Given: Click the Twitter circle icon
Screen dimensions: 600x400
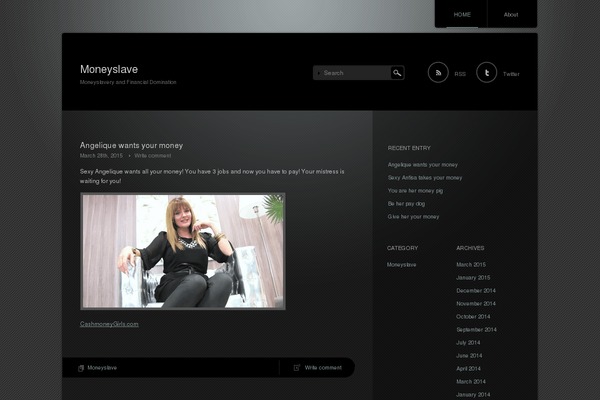Looking at the screenshot, I should [486, 72].
